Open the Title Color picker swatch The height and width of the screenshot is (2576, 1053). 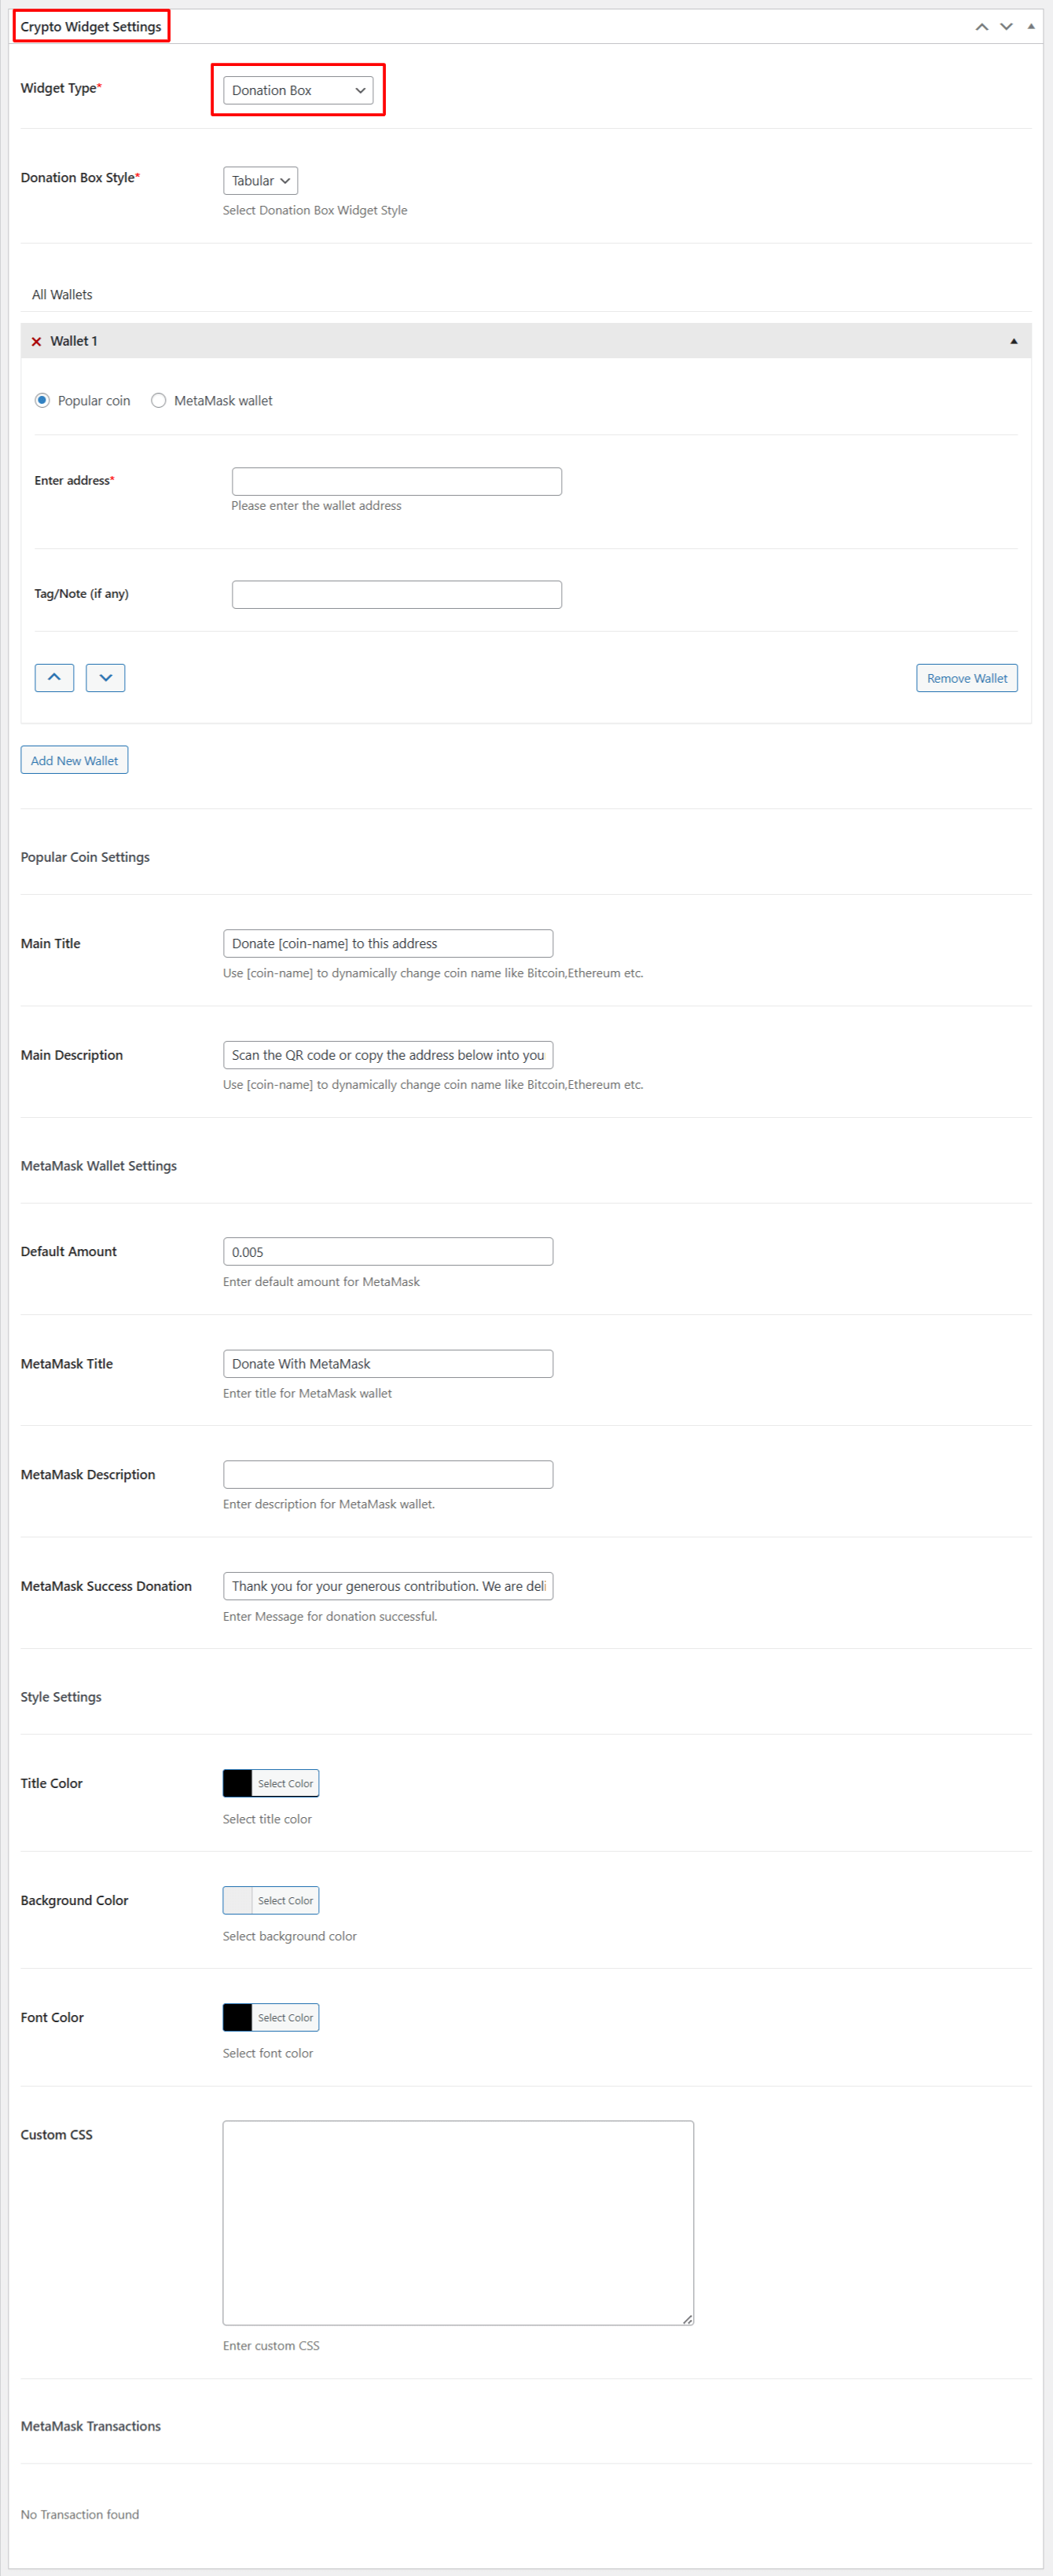point(238,1783)
